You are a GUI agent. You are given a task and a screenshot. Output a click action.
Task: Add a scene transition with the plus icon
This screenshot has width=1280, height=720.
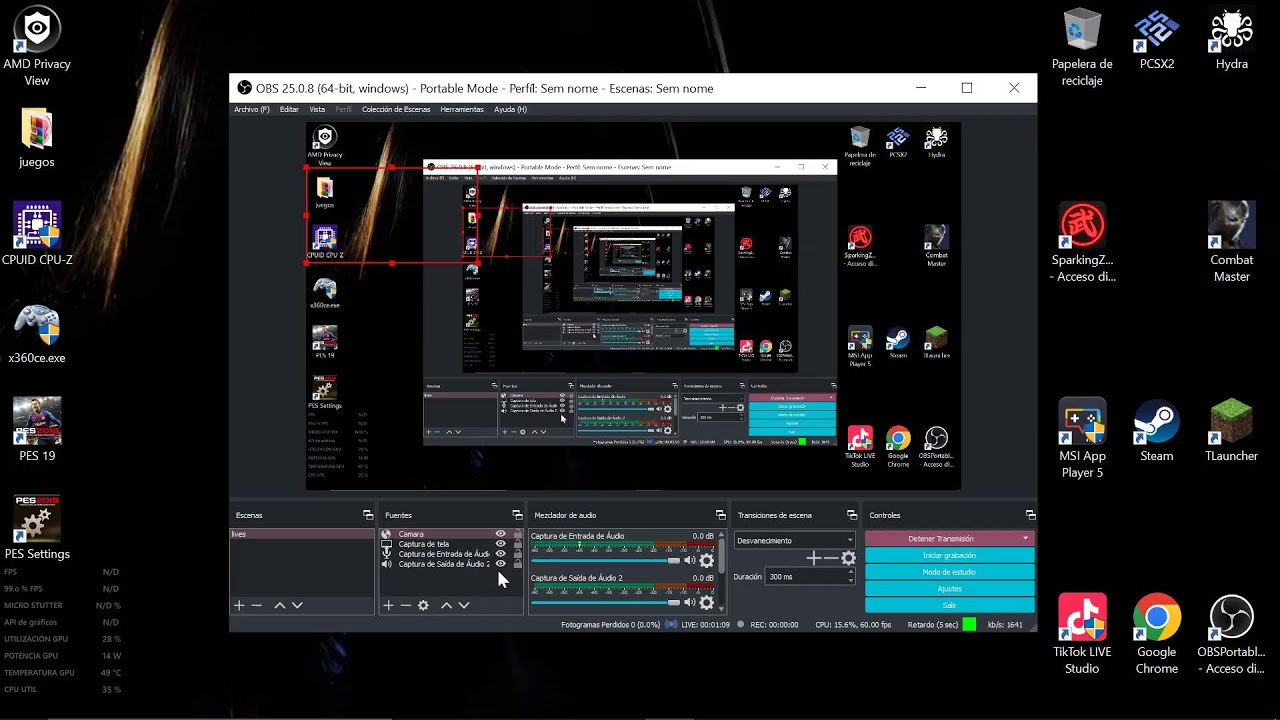[814, 558]
